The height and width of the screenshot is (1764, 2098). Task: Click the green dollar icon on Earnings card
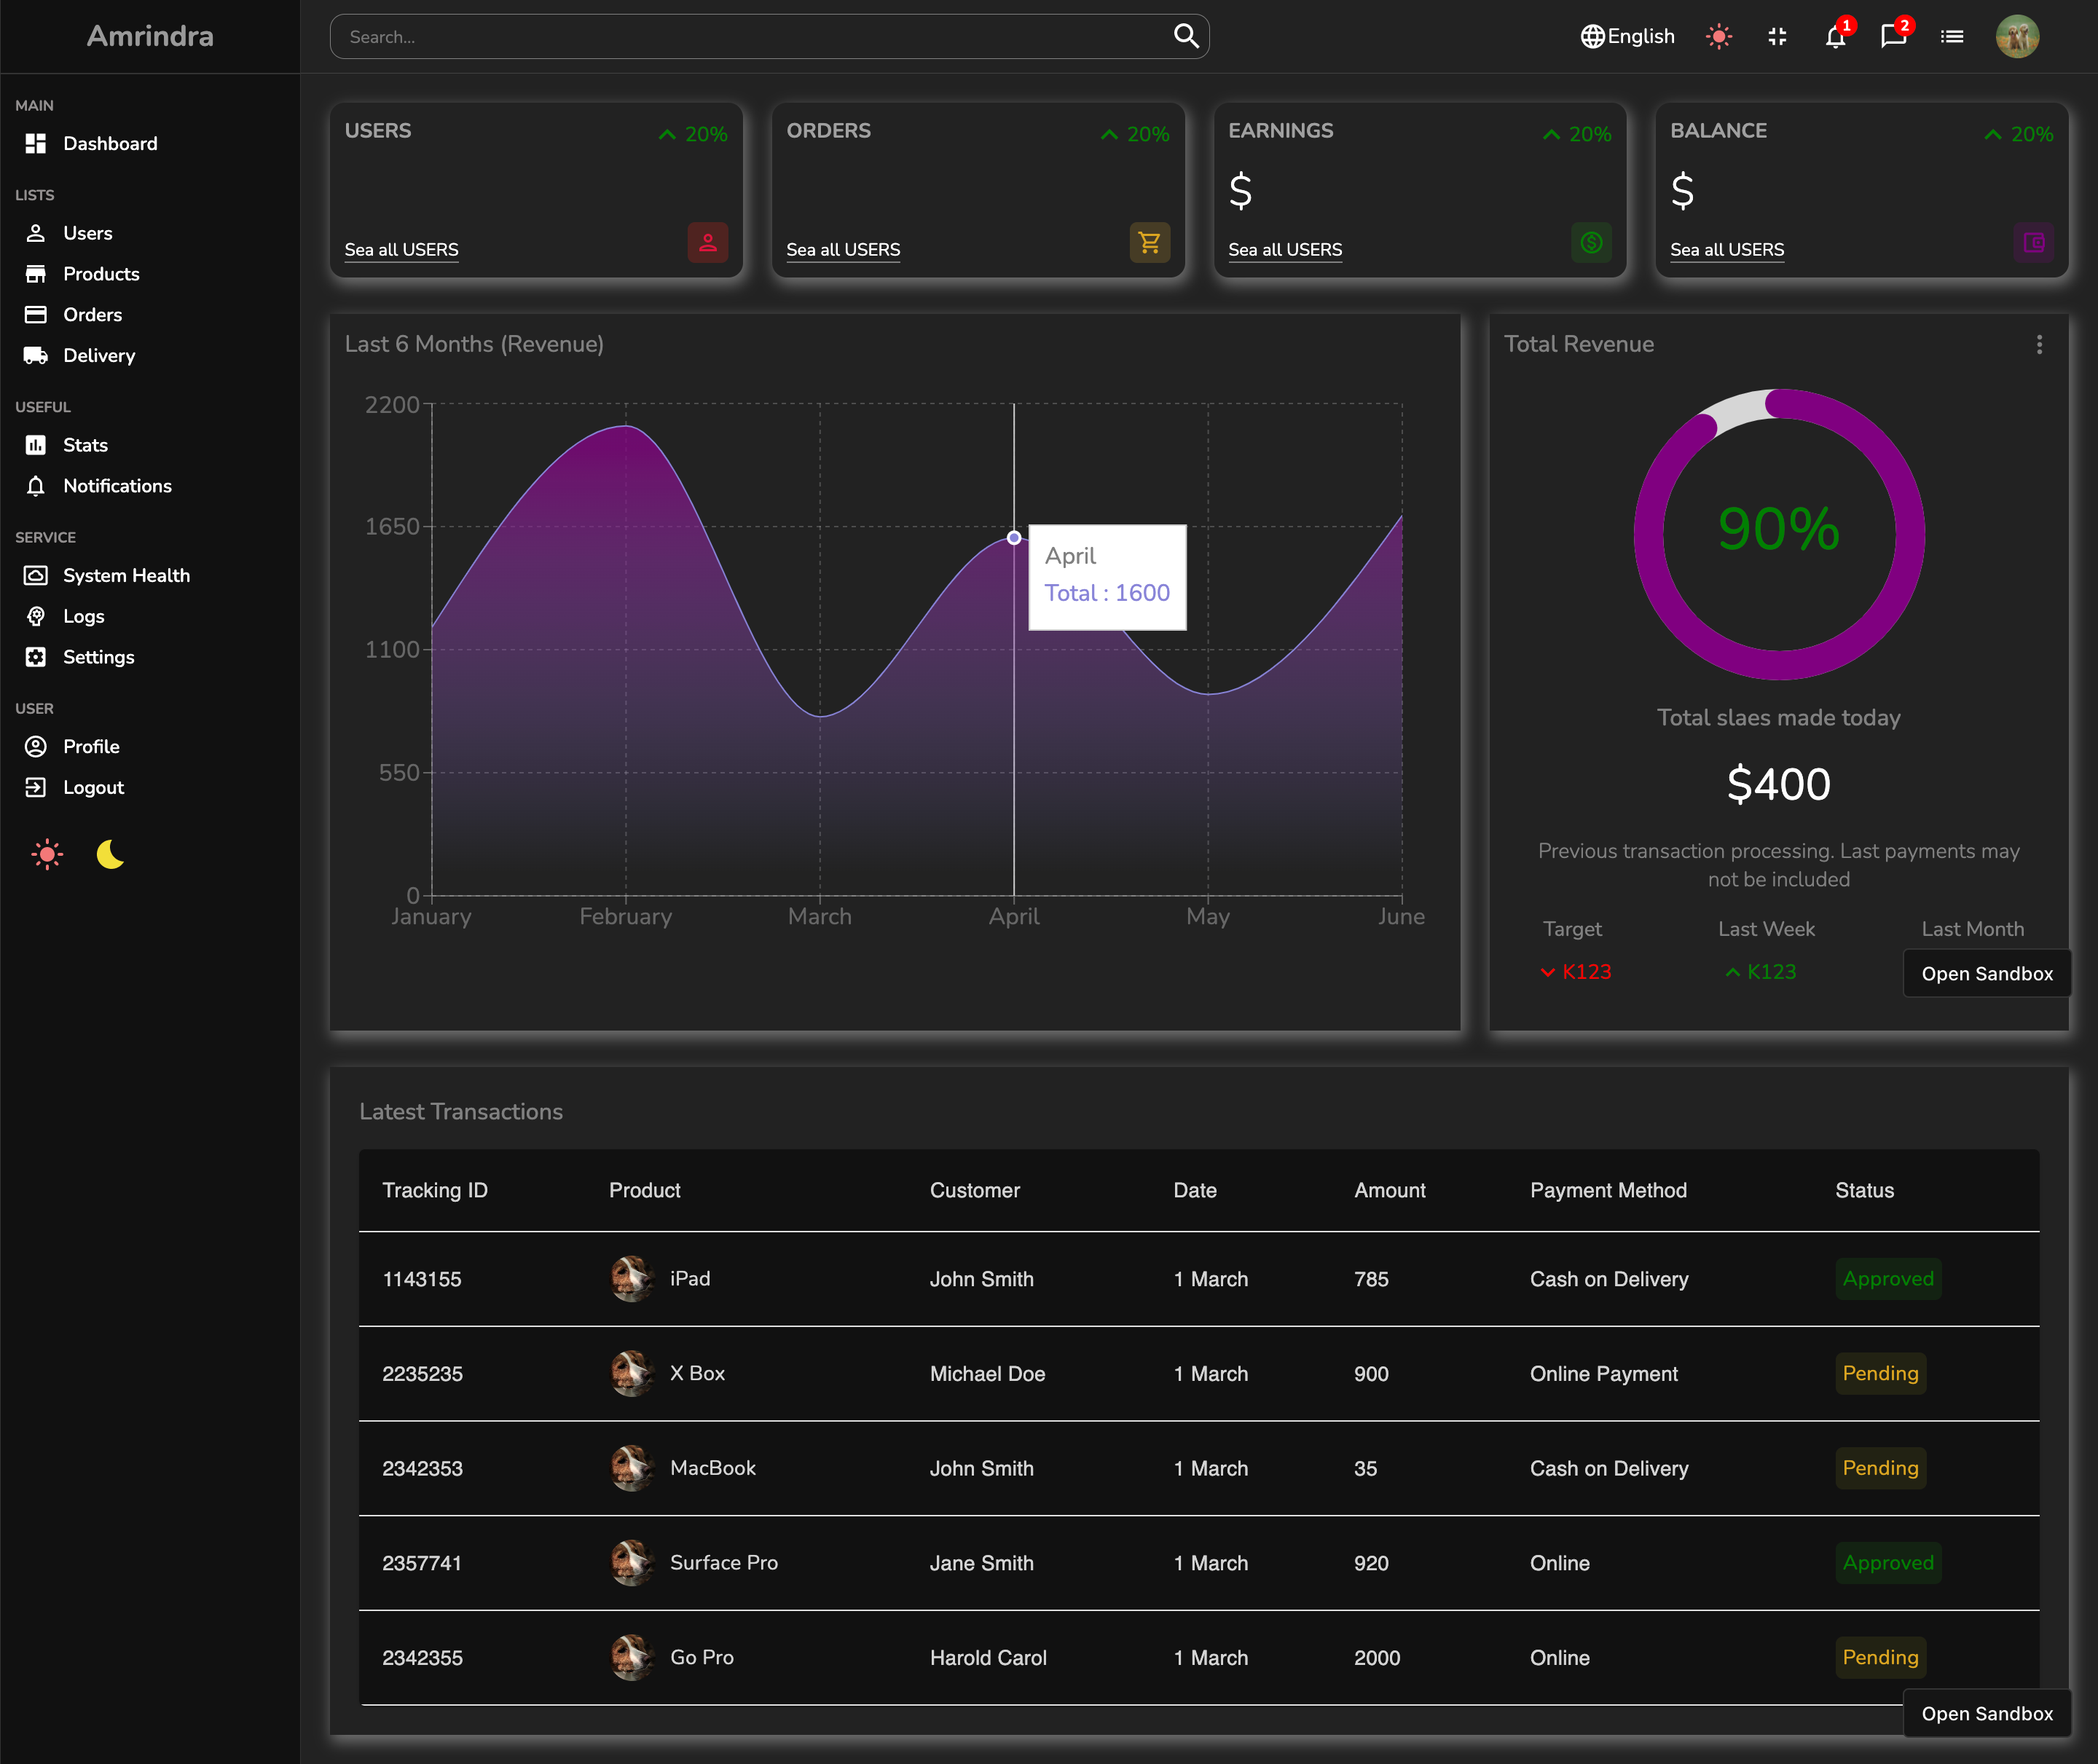[x=1591, y=243]
